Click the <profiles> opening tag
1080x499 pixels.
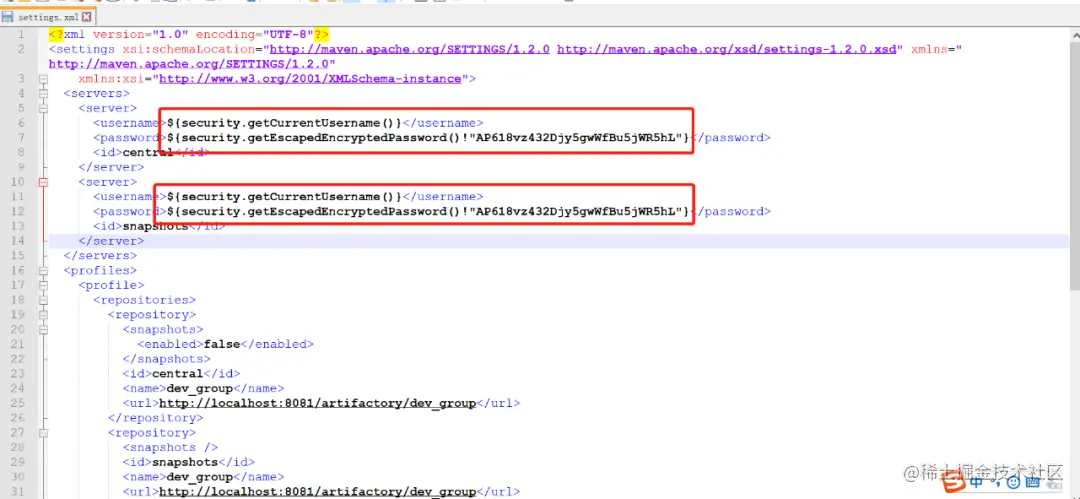[x=100, y=270]
